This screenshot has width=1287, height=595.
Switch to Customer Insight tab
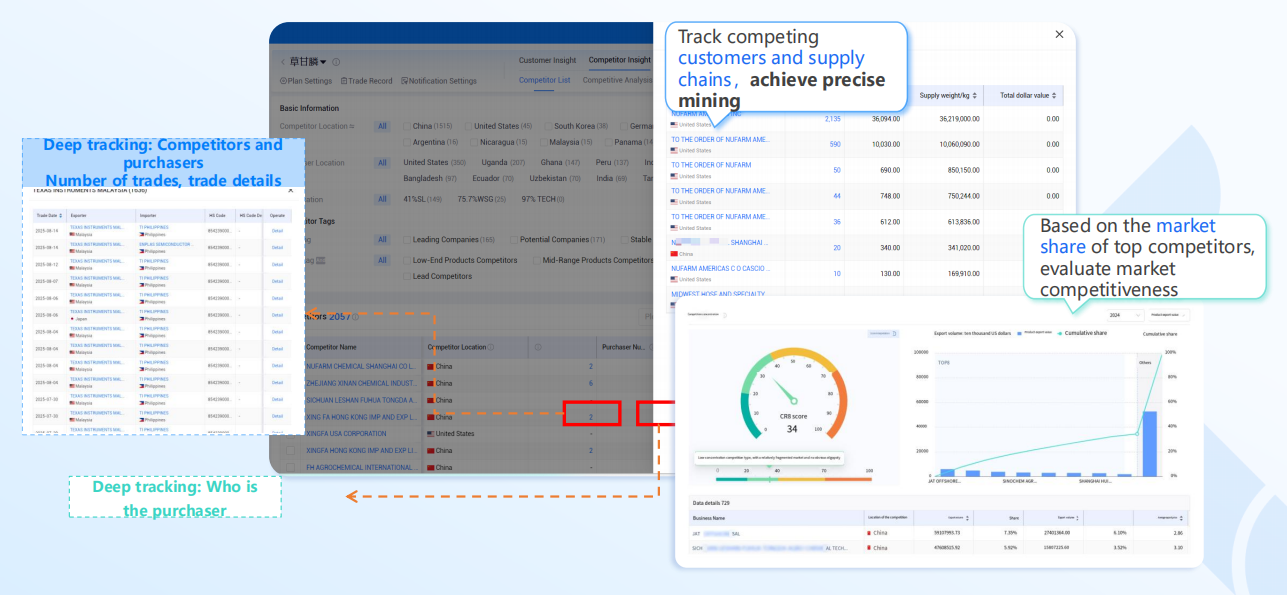pos(548,60)
